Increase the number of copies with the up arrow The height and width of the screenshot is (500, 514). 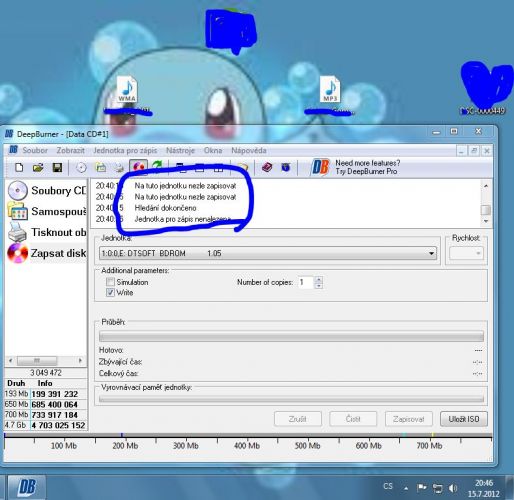(319, 279)
